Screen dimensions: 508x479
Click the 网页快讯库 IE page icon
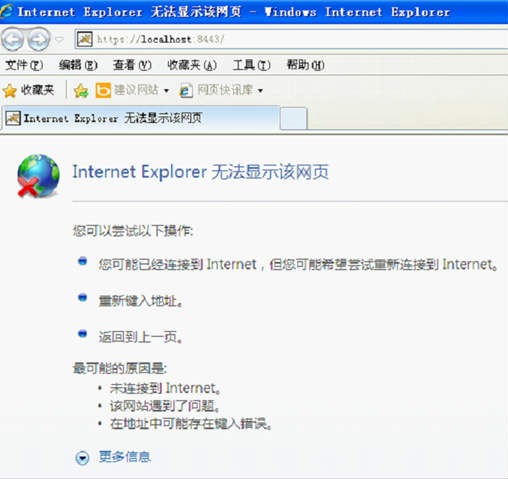coord(186,90)
